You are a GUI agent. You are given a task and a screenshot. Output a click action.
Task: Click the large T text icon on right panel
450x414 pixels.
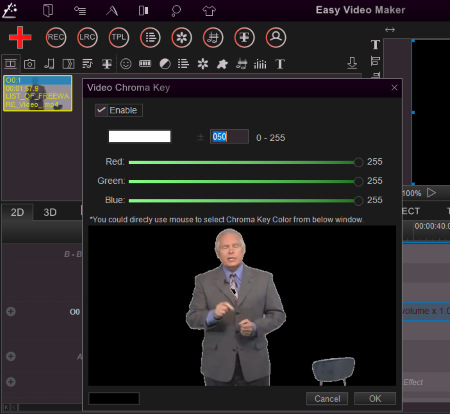click(375, 44)
